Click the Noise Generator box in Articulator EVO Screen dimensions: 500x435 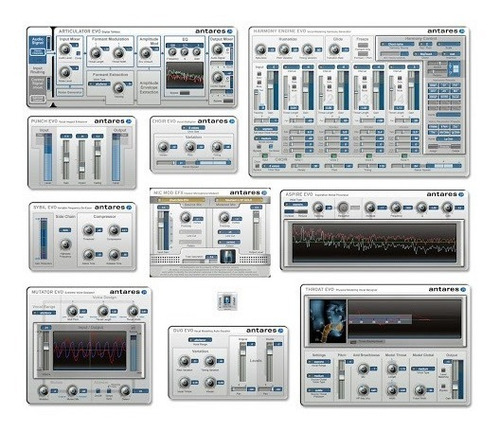(69, 93)
